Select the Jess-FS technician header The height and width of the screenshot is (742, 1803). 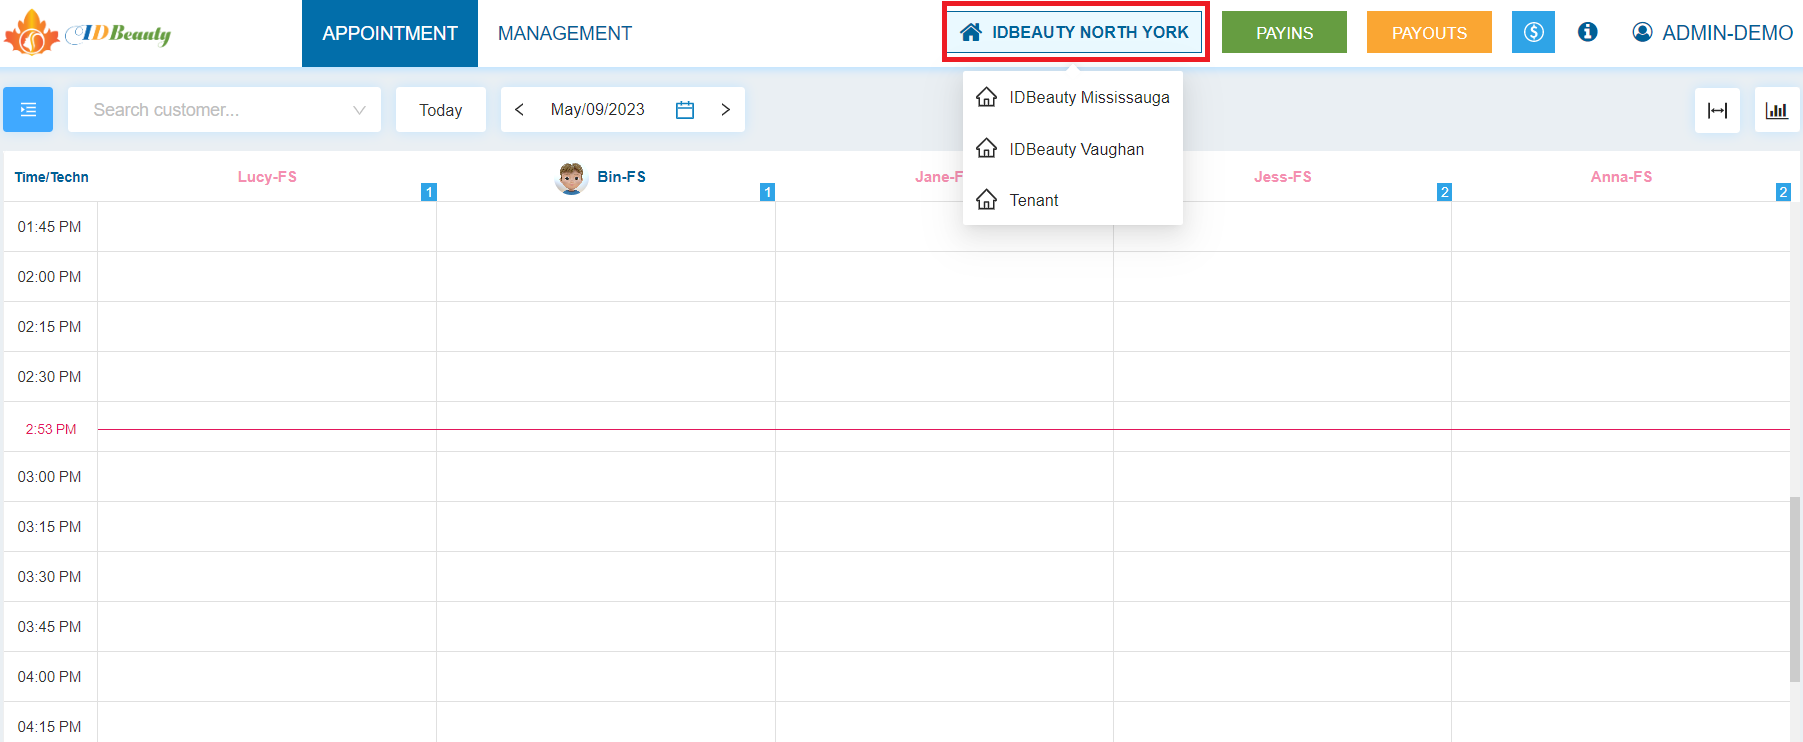tap(1283, 177)
